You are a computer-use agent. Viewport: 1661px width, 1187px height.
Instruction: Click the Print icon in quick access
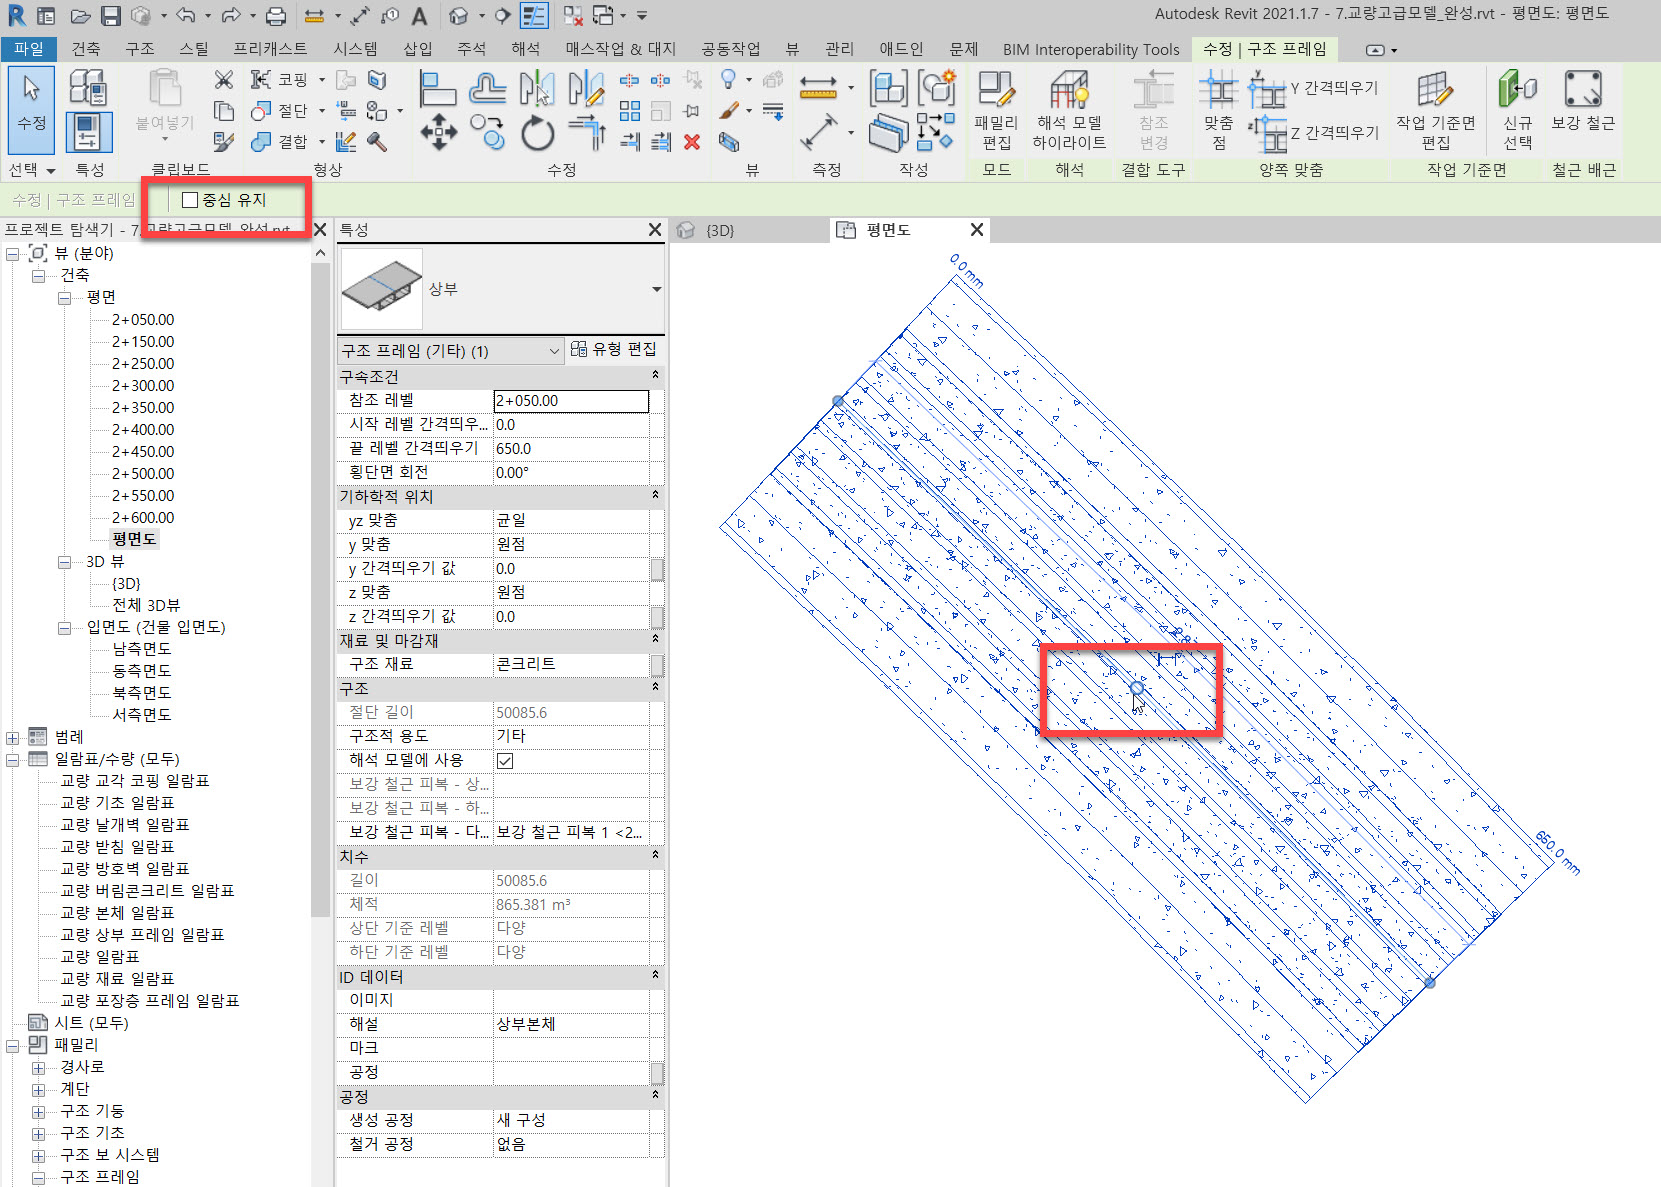click(x=276, y=15)
